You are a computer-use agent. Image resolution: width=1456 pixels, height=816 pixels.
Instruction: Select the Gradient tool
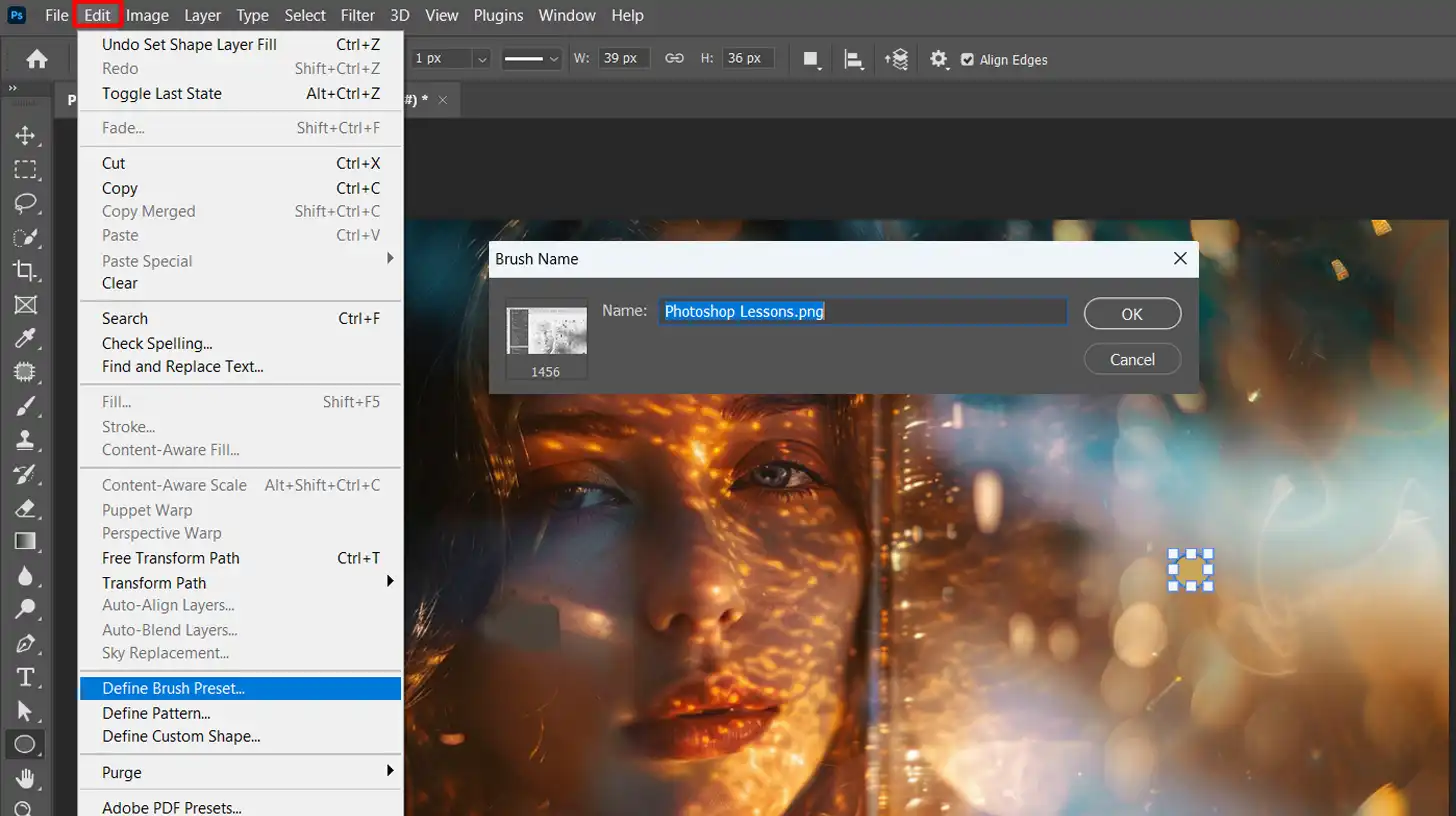click(25, 542)
